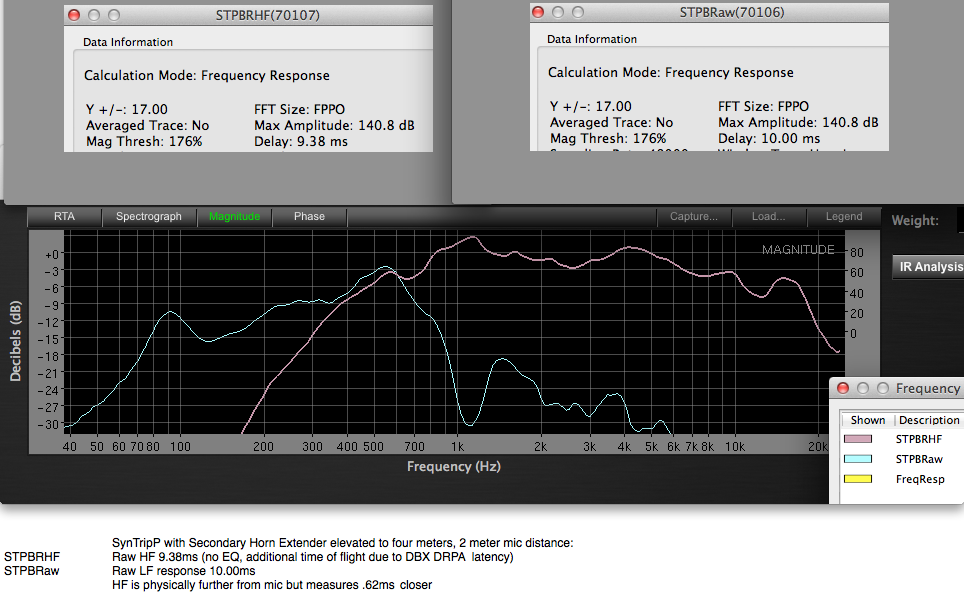Viewport: 964px width, 610px height.
Task: Minimize the Frequency legend window
Action: (x=863, y=388)
